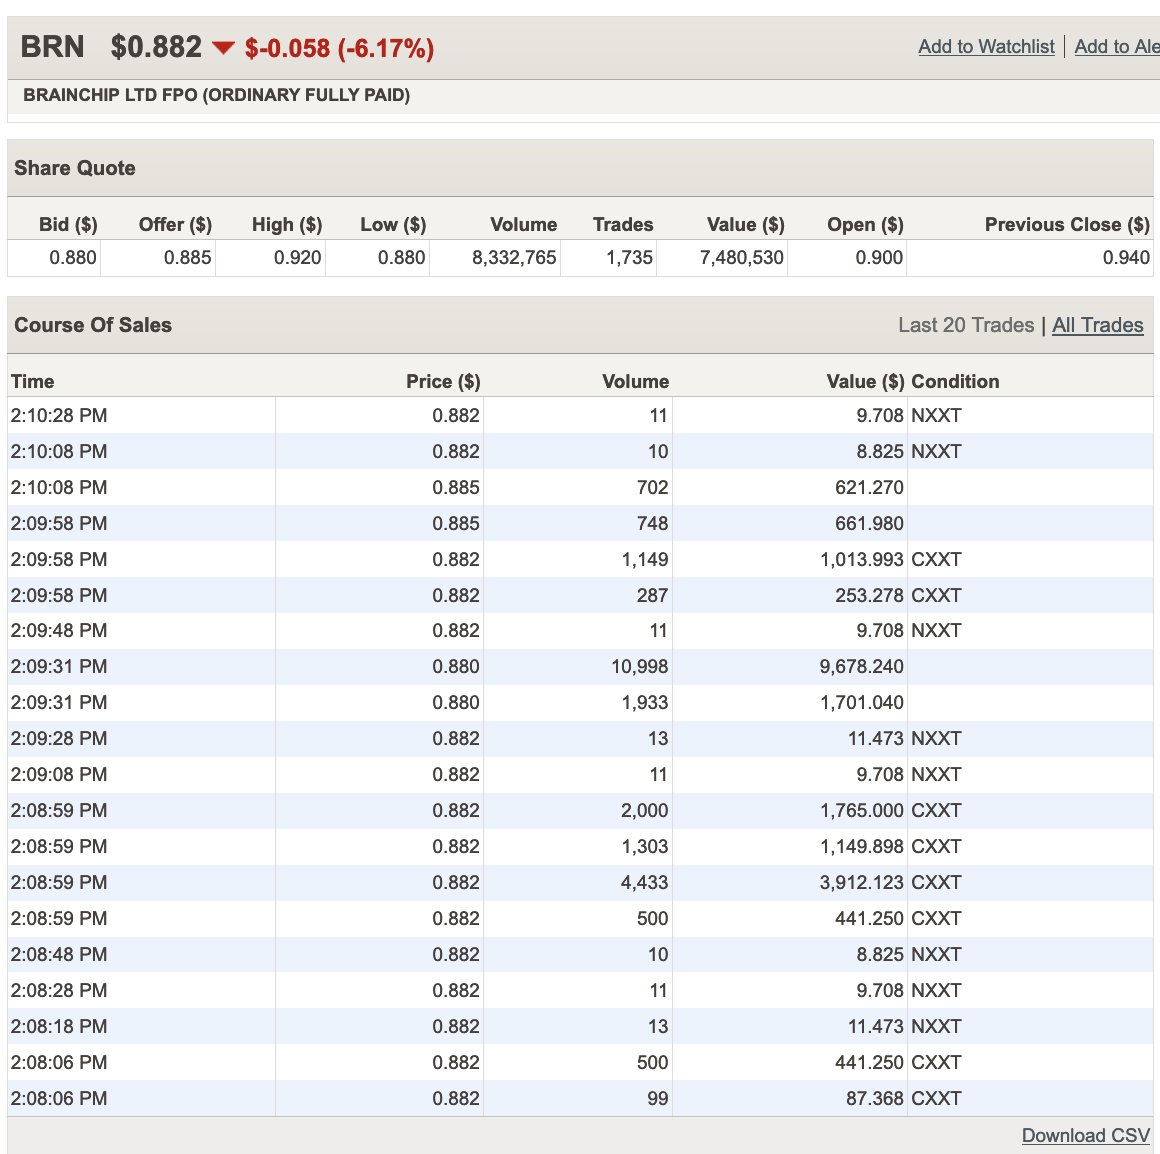Click the 3,912.123 value cell
The width and height of the screenshot is (1160, 1154).
click(x=861, y=882)
